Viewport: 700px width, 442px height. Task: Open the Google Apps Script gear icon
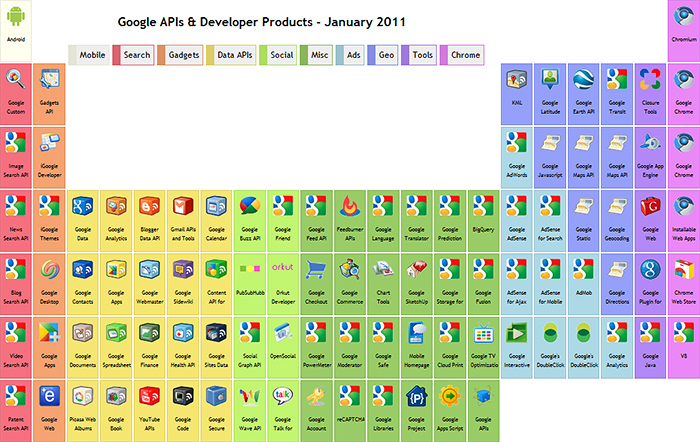click(x=450, y=396)
